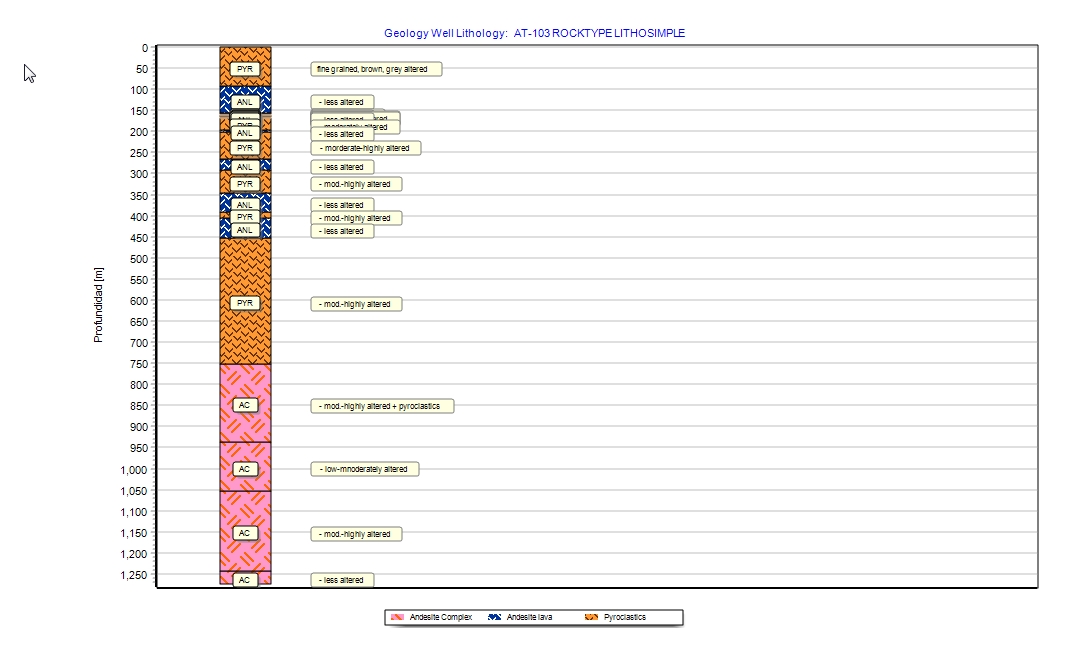Click the '900' depth tick label
The width and height of the screenshot is (1069, 656).
click(x=139, y=427)
